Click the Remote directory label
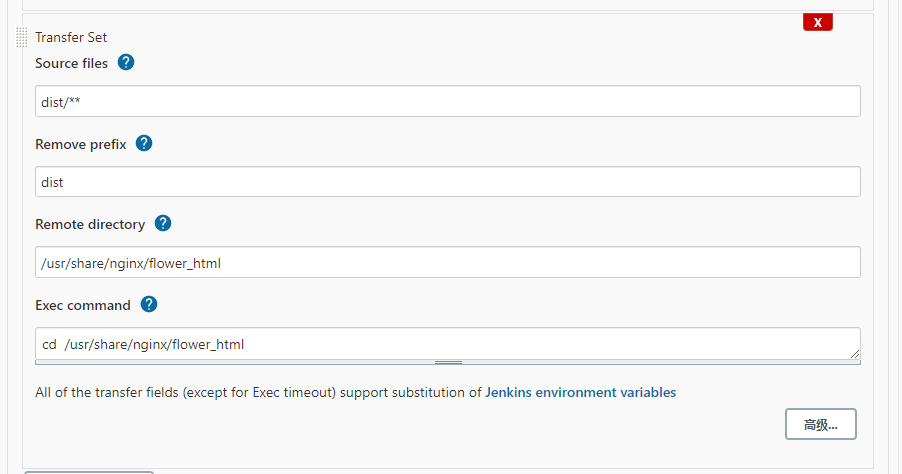 tap(90, 225)
